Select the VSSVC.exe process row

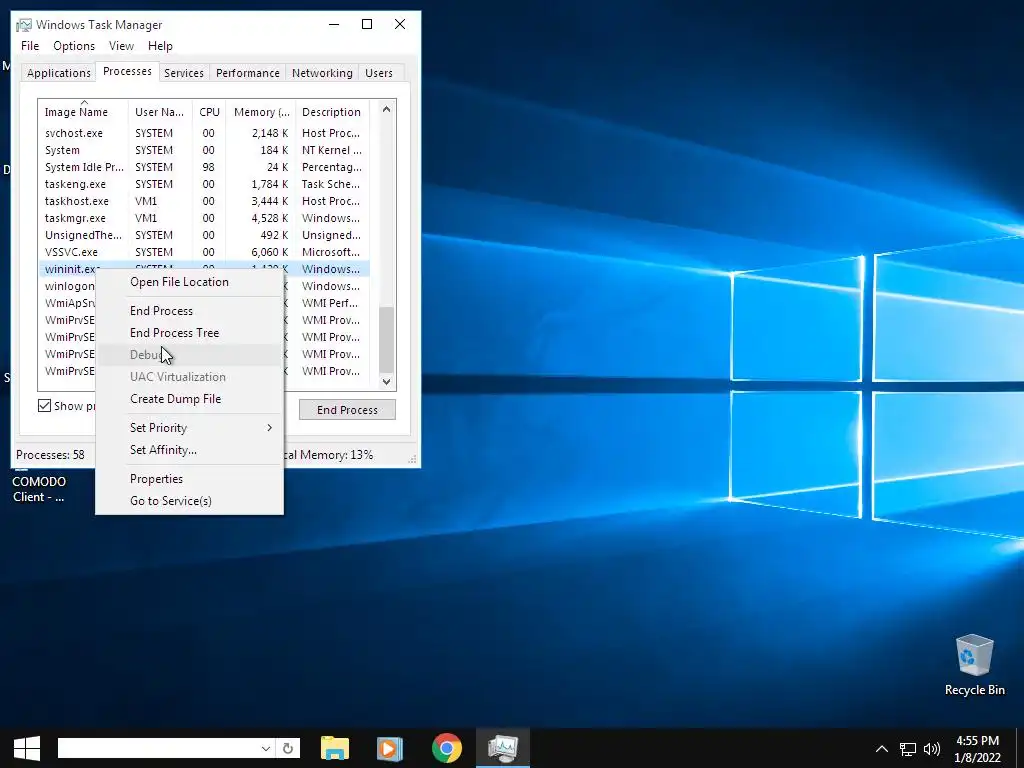click(x=204, y=252)
